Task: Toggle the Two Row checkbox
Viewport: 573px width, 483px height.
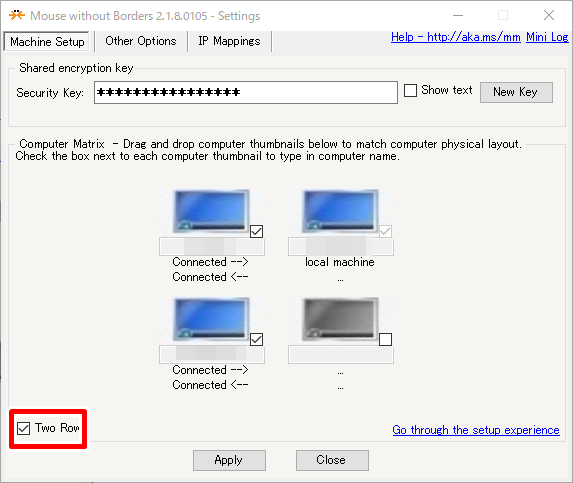Action: point(23,428)
